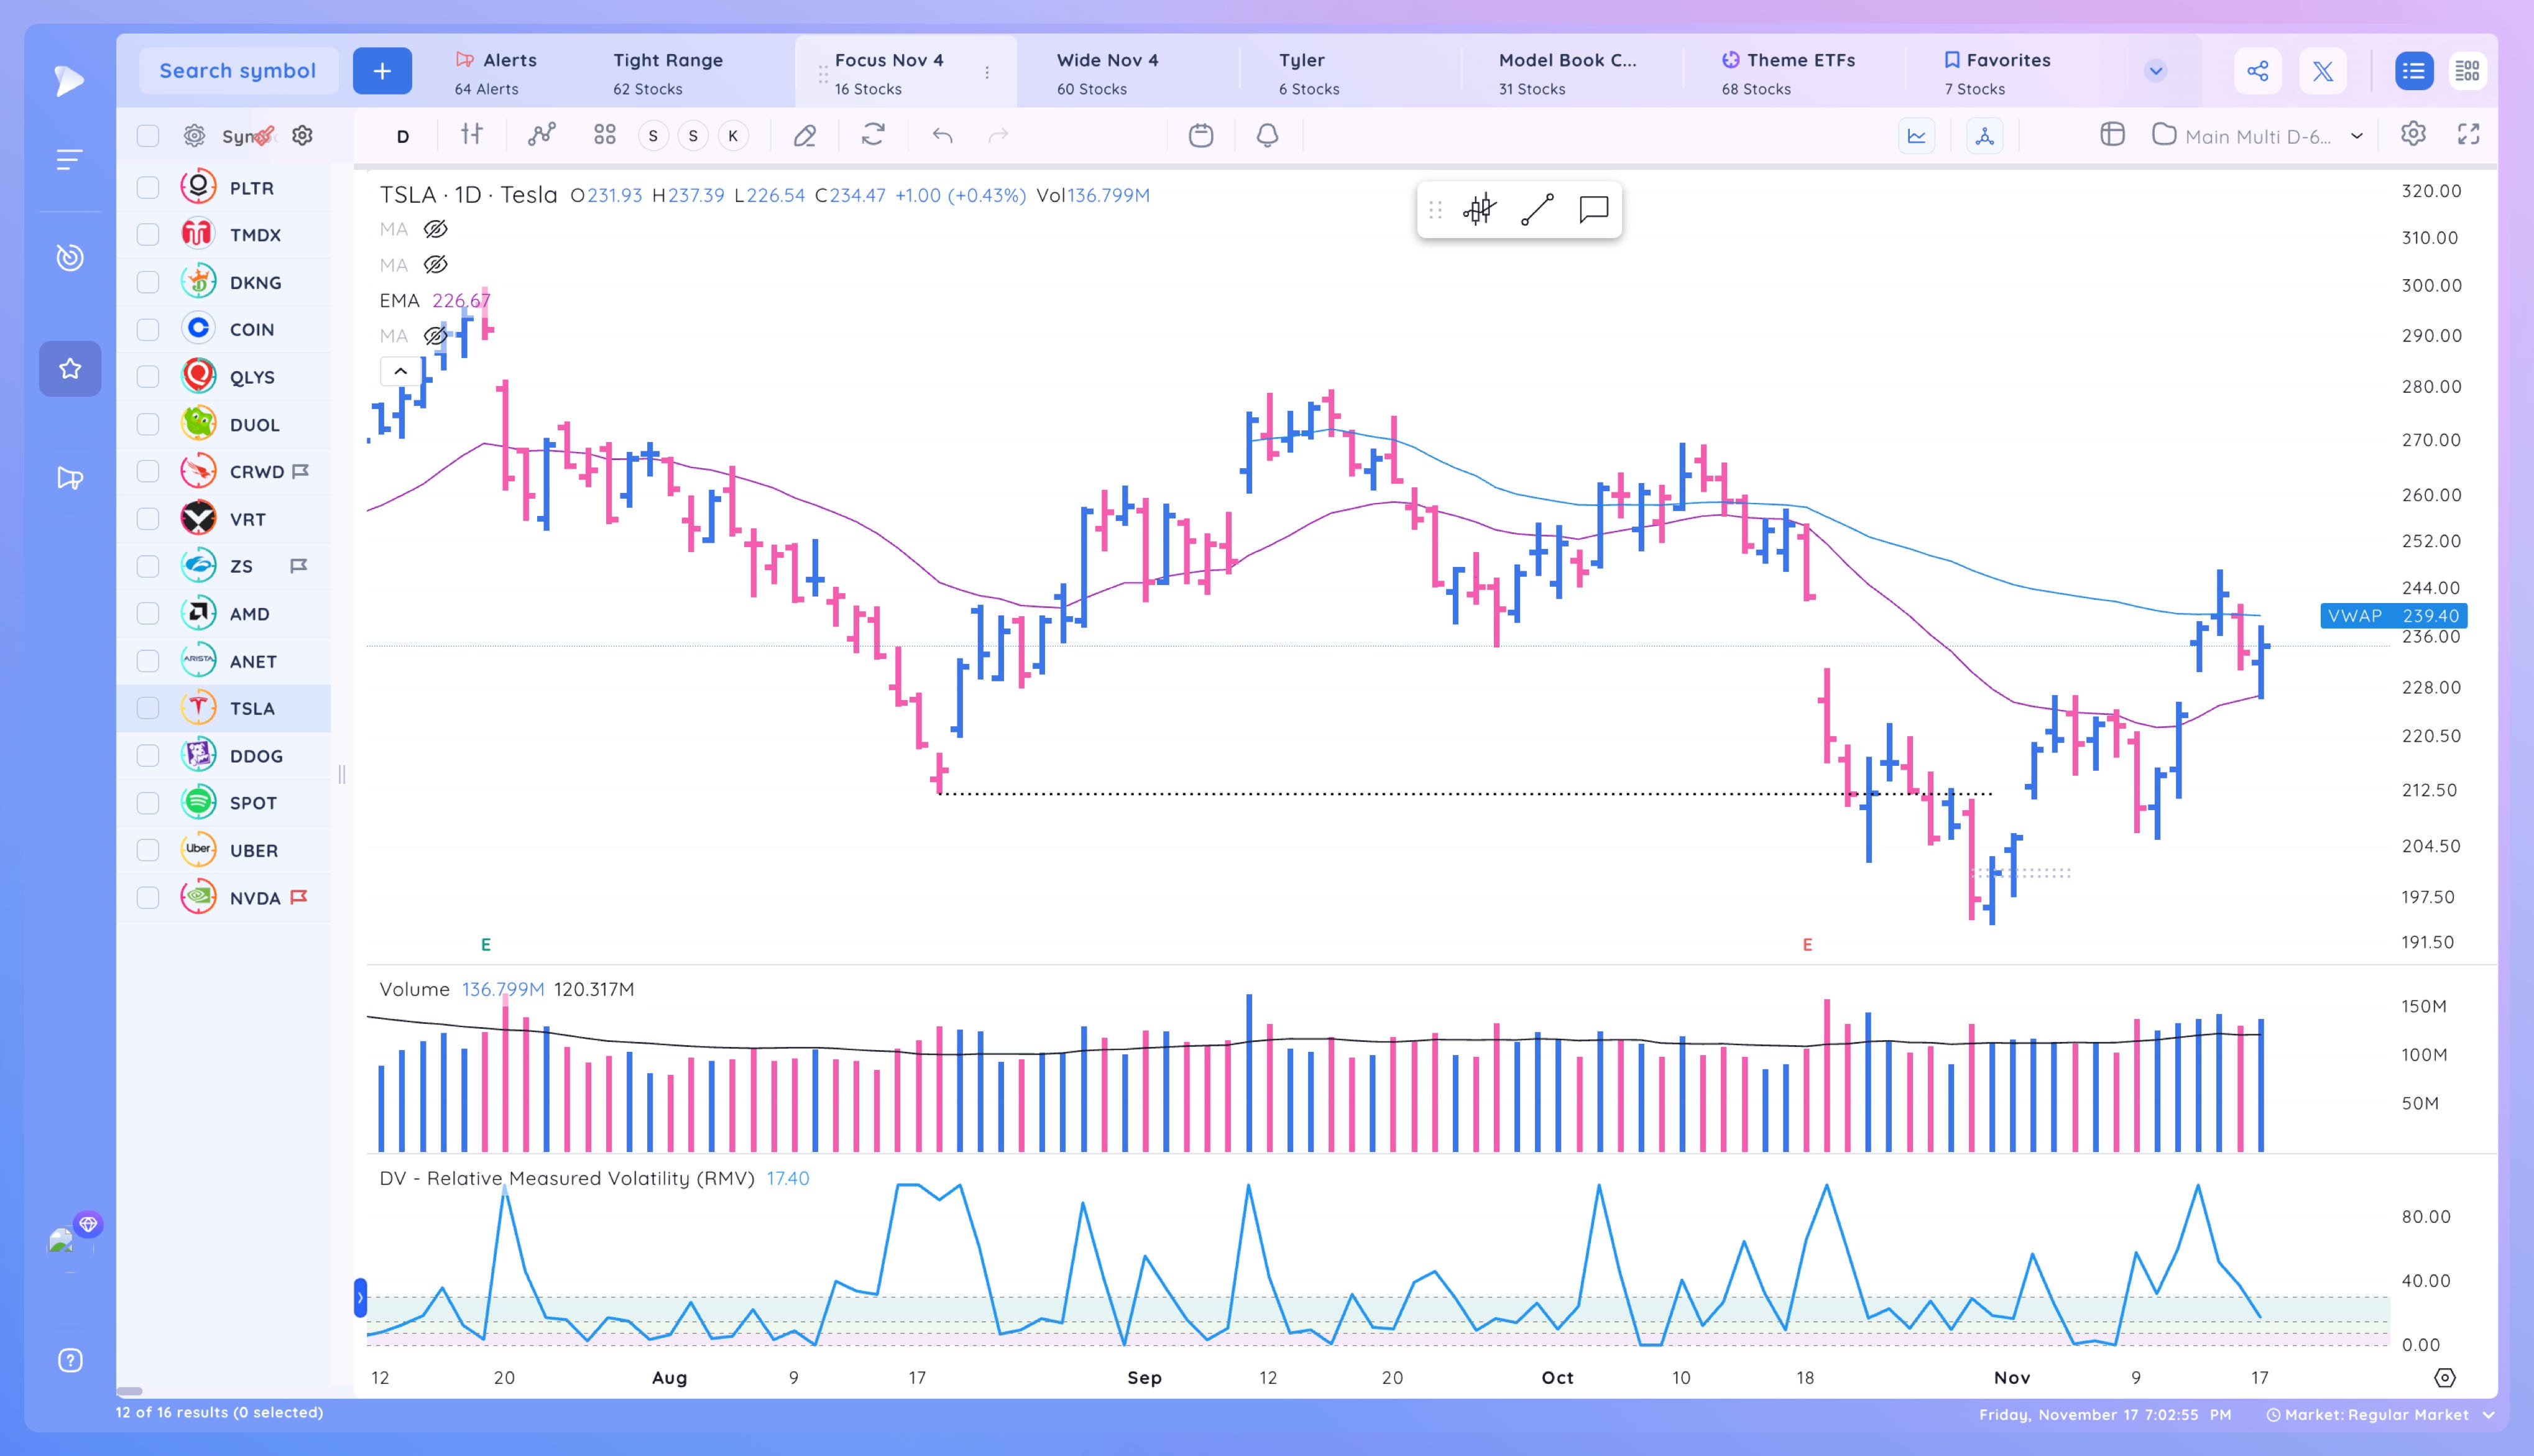Check the DKNG row checkbox
This screenshot has width=2534, height=1456.
(x=148, y=282)
